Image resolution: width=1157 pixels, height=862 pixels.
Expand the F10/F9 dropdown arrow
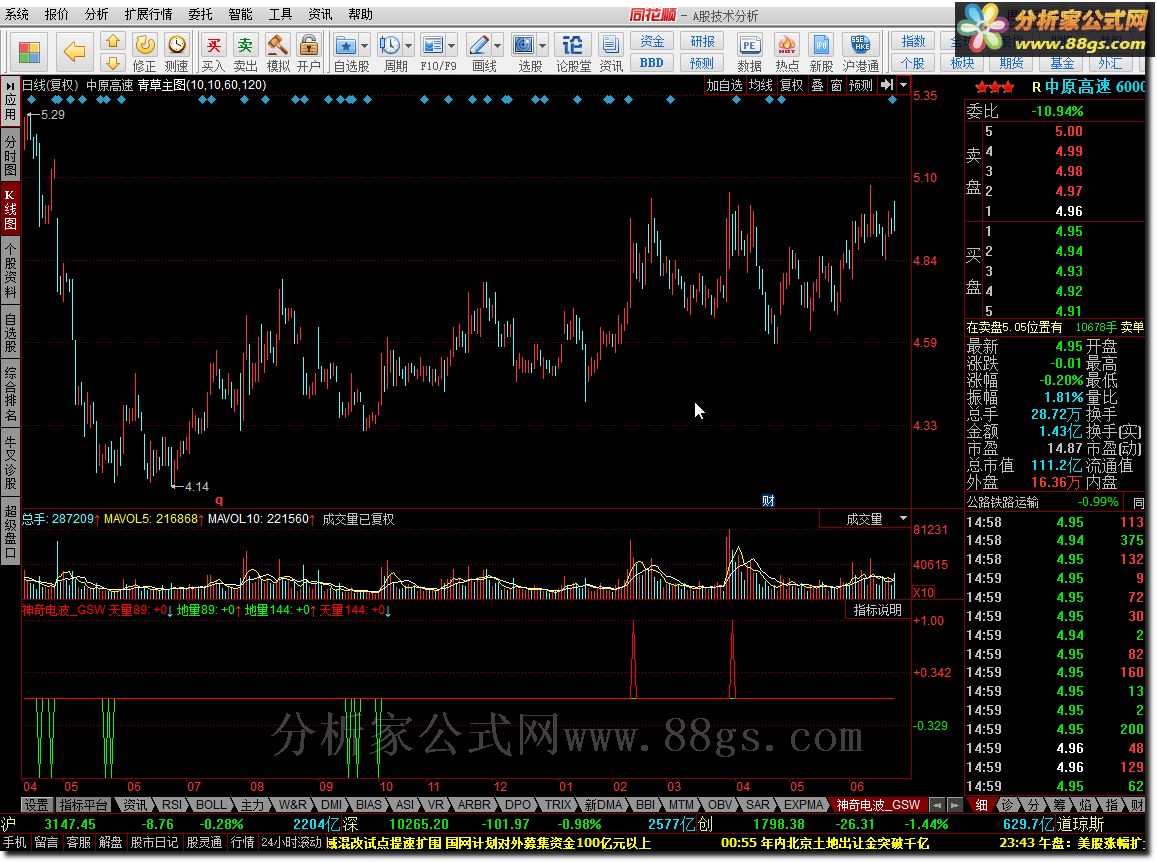pyautogui.click(x=452, y=46)
